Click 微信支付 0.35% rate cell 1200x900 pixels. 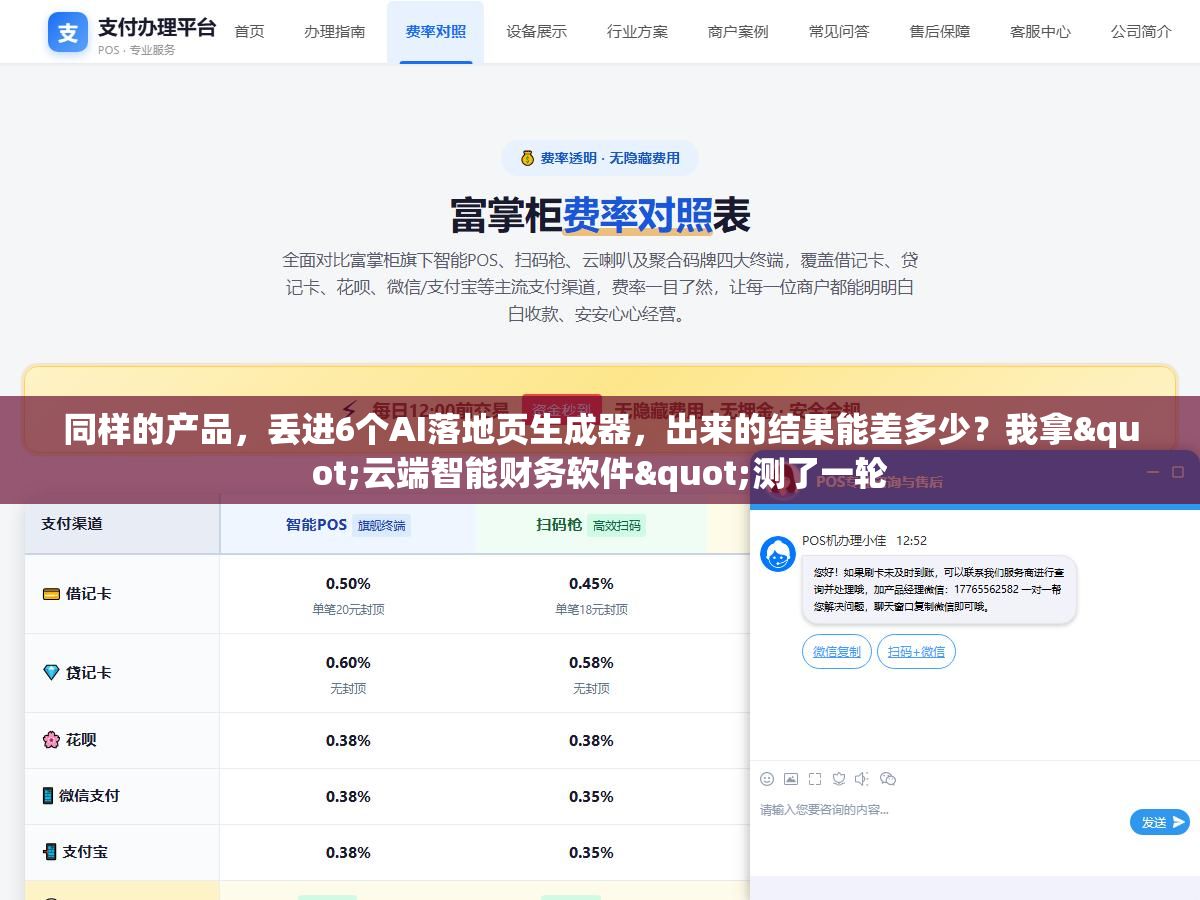pos(591,797)
